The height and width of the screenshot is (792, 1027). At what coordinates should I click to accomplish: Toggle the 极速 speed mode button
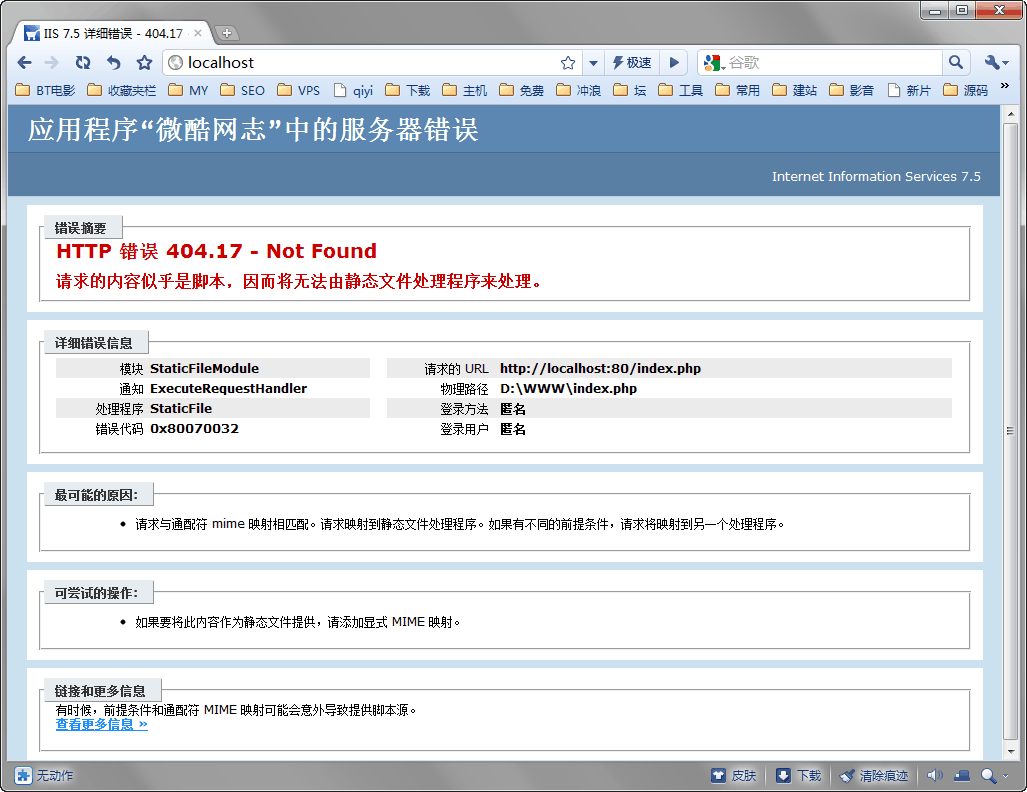pyautogui.click(x=631, y=63)
